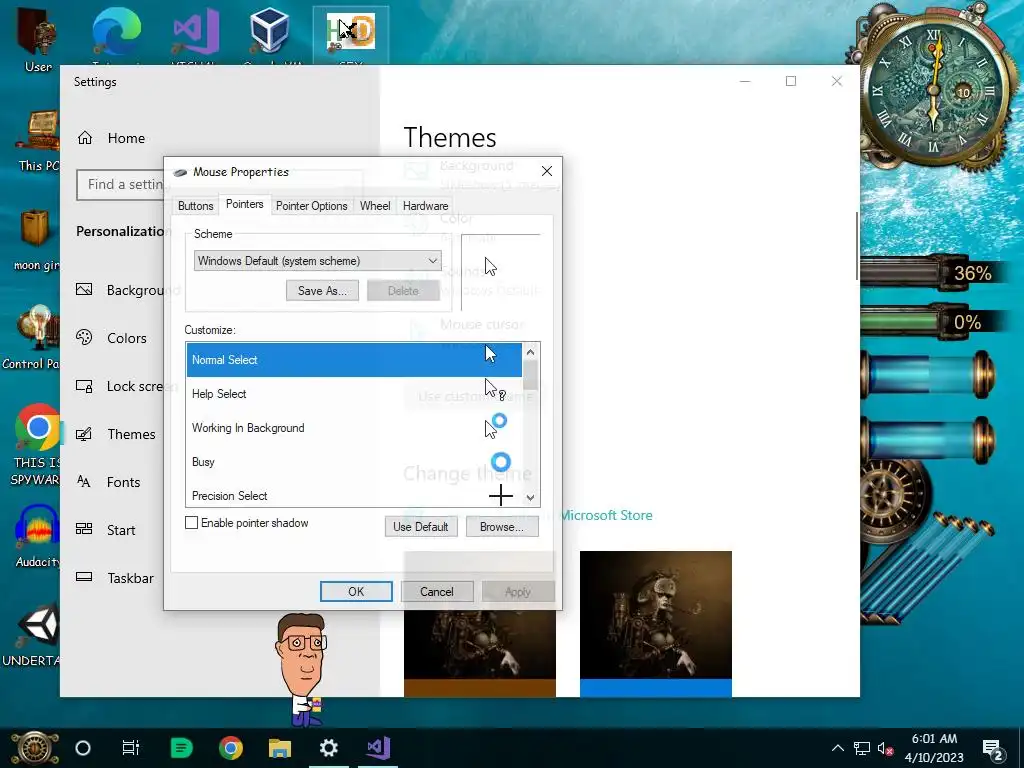Click the 0% green gauge widget
Screen dimensions: 1024x768
pyautogui.click(x=931, y=322)
